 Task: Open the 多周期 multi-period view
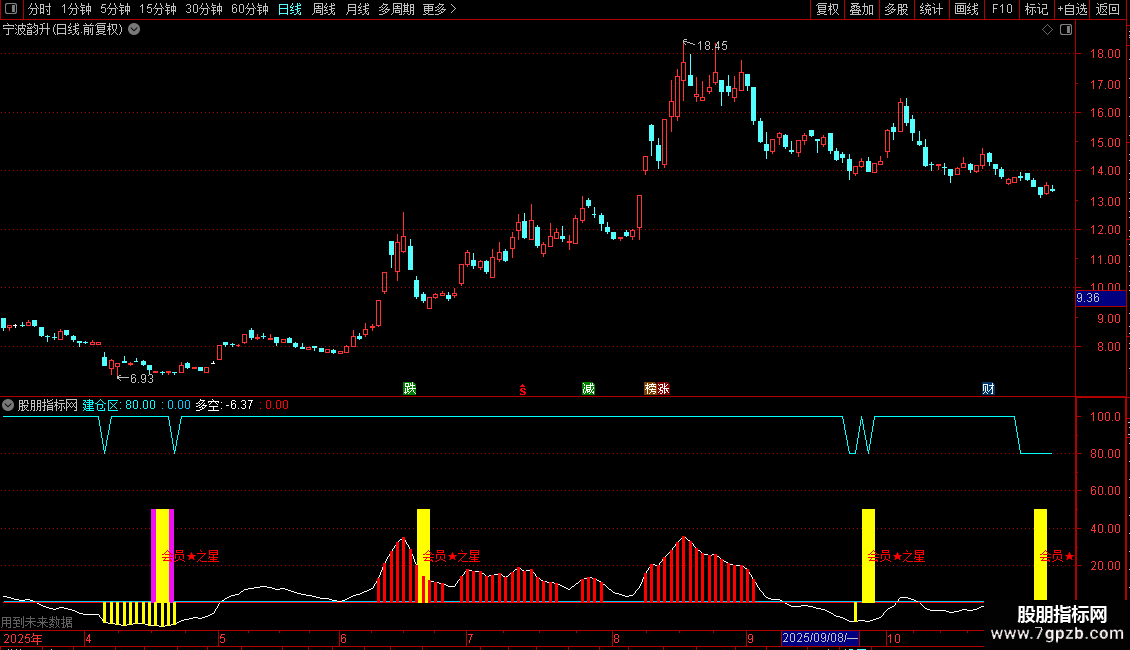[x=396, y=9]
